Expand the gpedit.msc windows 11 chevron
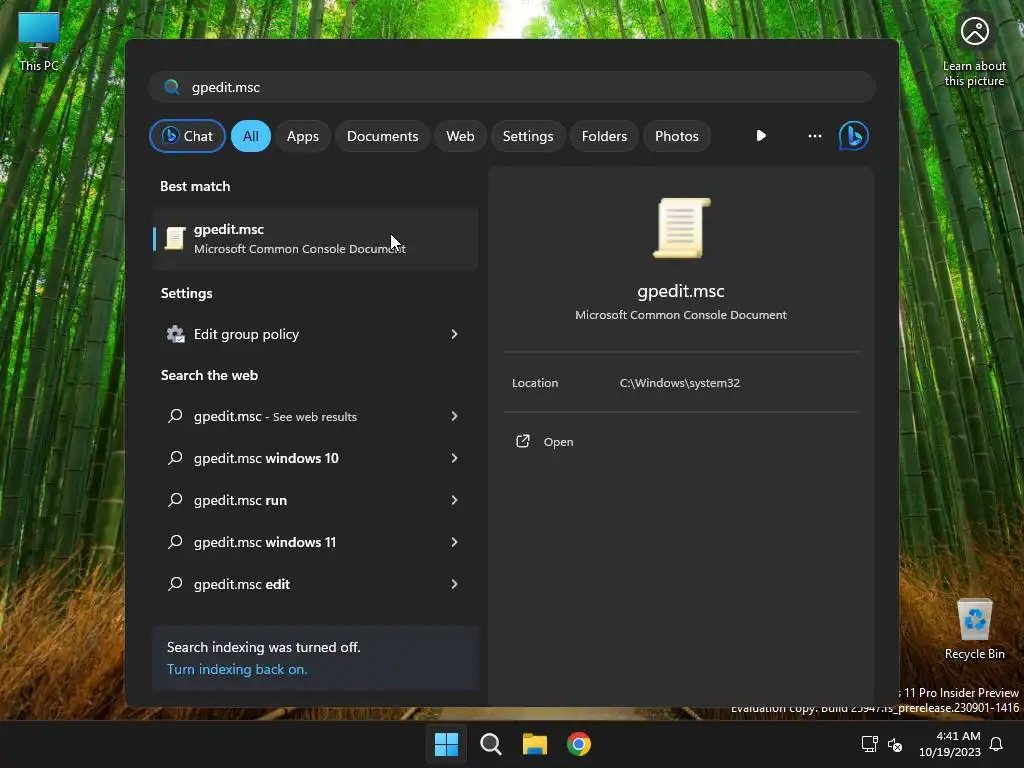The width and height of the screenshot is (1024, 768). [x=455, y=542]
